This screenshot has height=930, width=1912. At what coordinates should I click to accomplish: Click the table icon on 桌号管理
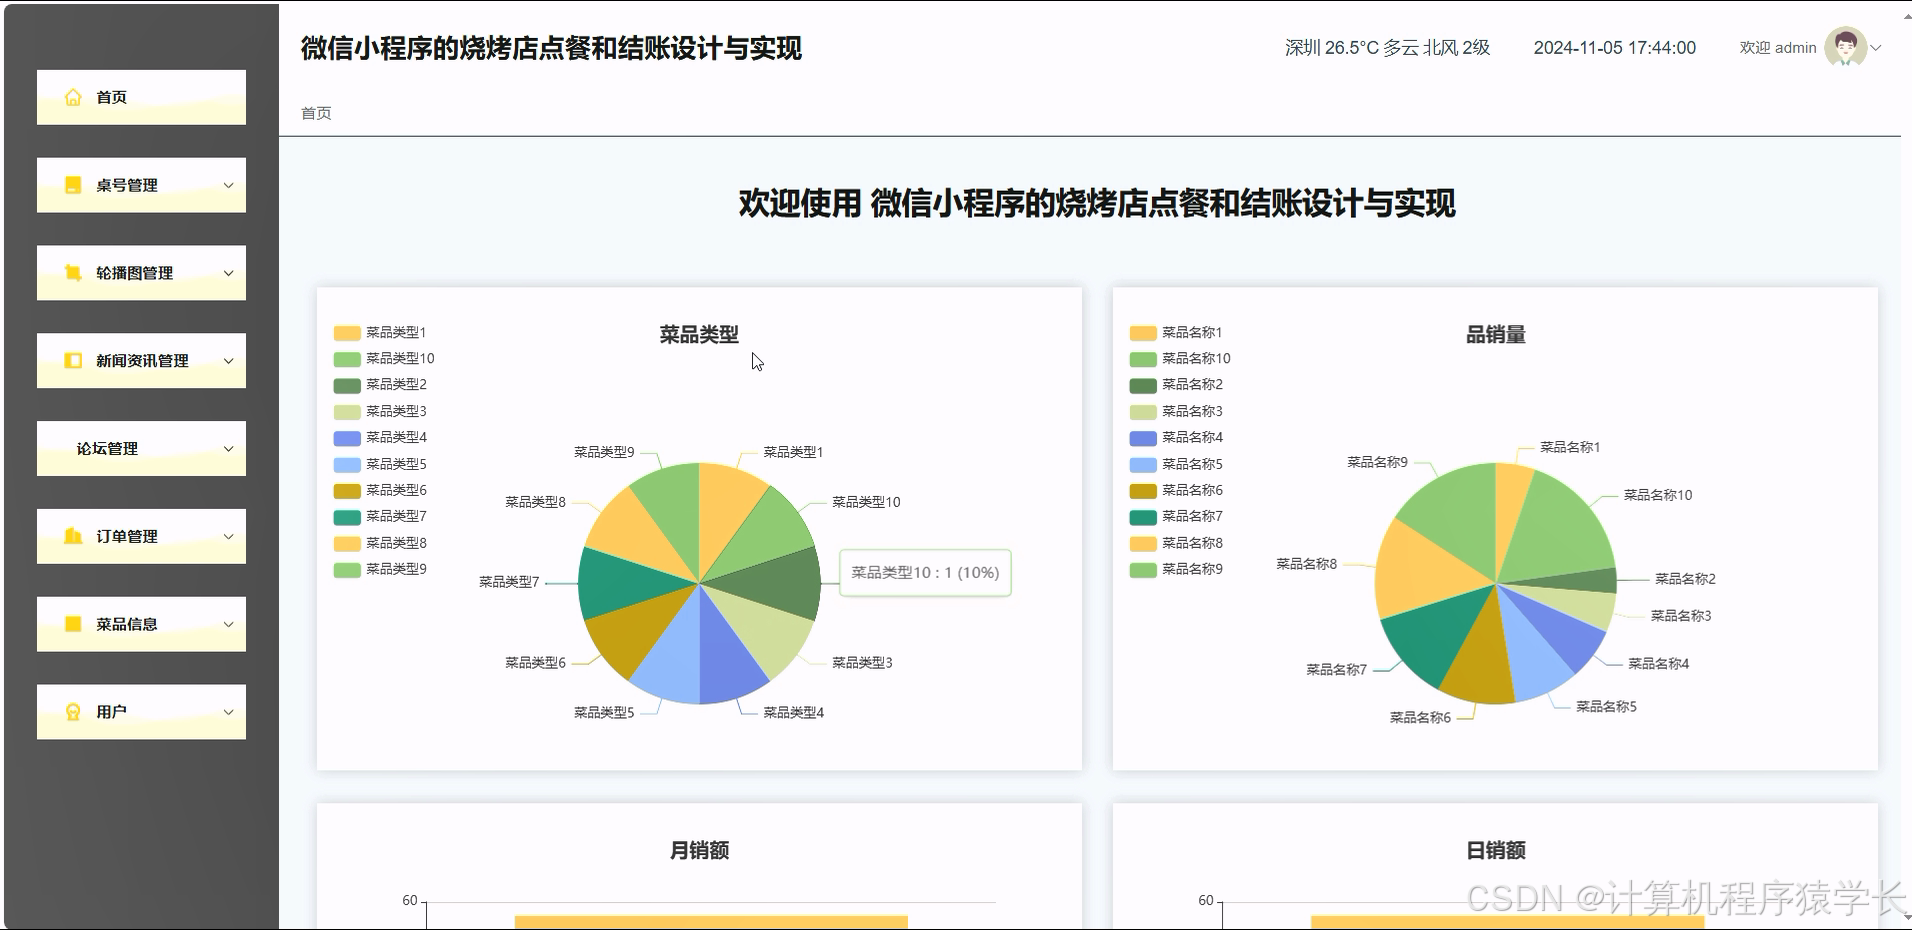coord(71,184)
